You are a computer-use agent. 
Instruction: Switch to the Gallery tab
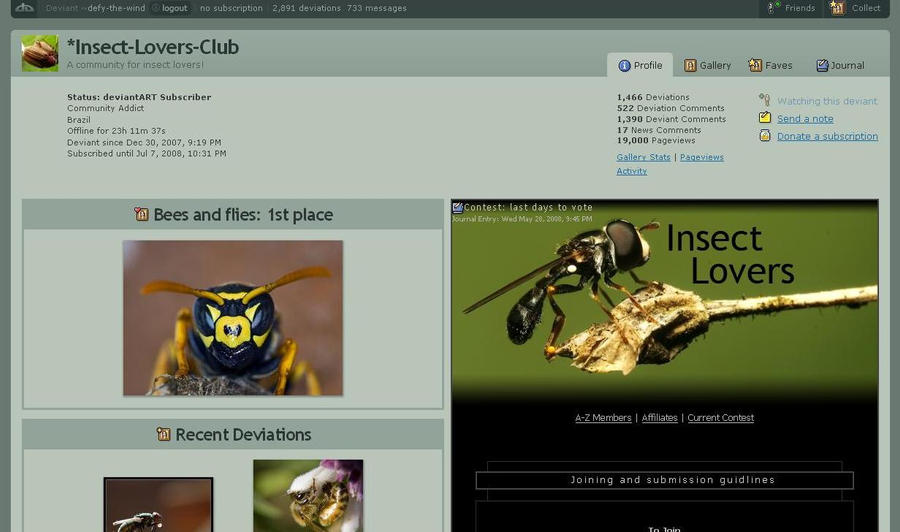pyautogui.click(x=707, y=65)
